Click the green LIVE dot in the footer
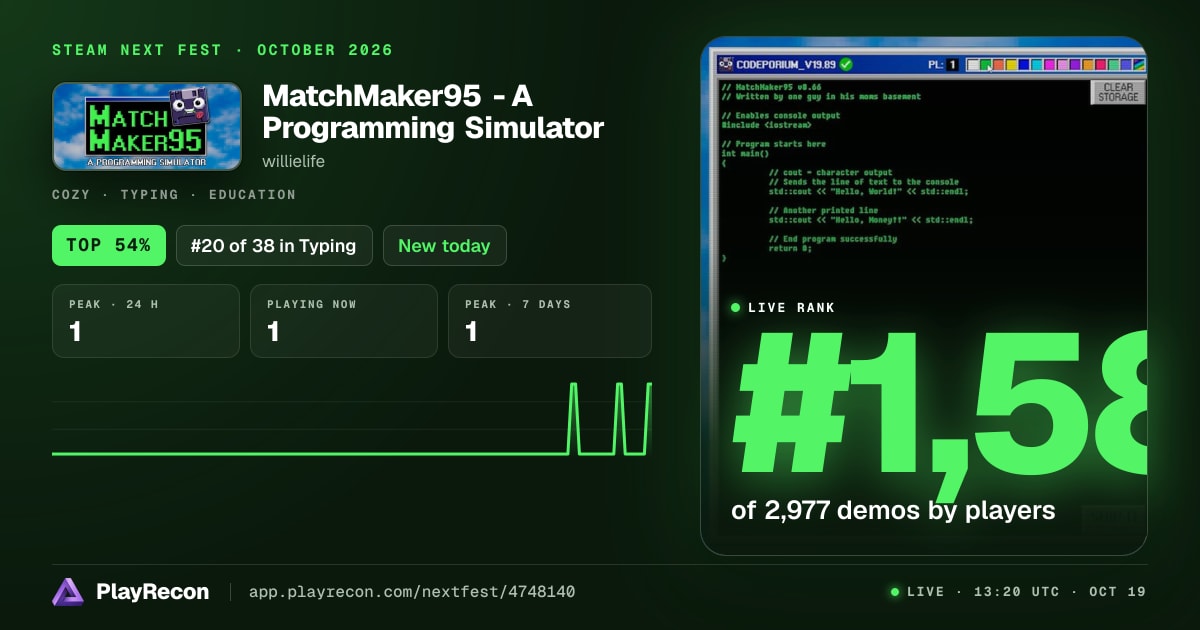Viewport: 1200px width, 630px height. (895, 592)
